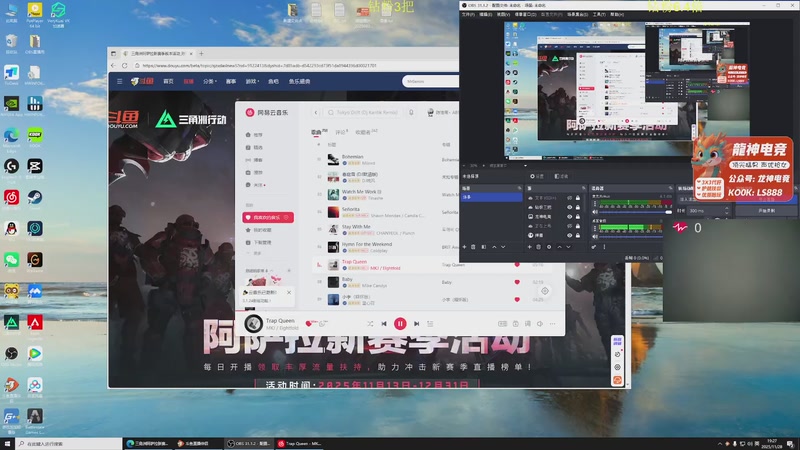Open the Trap Queen album cover in player bar

click(x=254, y=323)
